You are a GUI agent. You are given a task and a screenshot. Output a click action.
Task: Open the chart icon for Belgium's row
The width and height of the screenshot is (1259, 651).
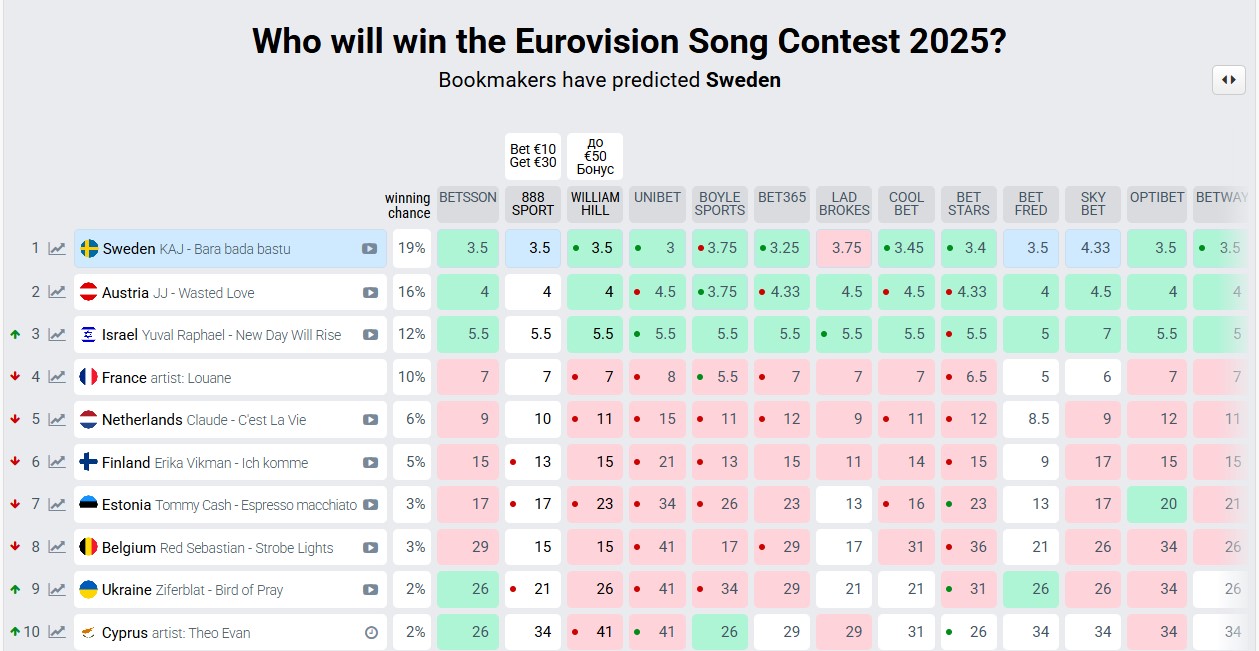[57, 548]
